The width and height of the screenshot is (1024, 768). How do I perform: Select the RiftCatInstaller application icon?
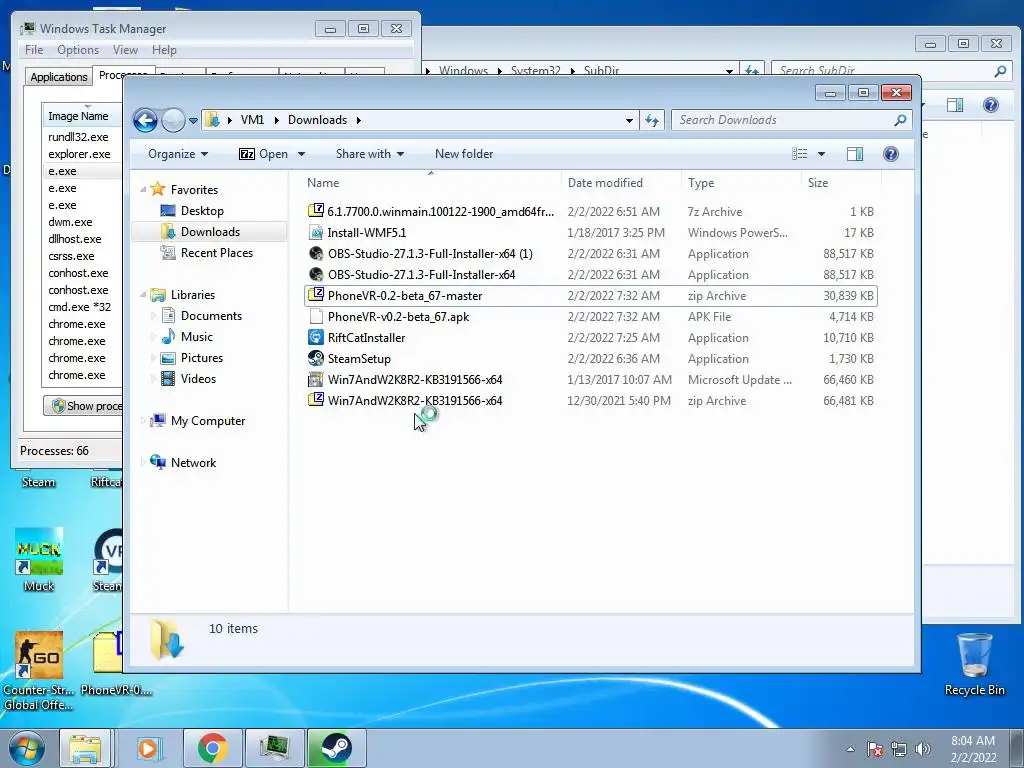coord(316,338)
